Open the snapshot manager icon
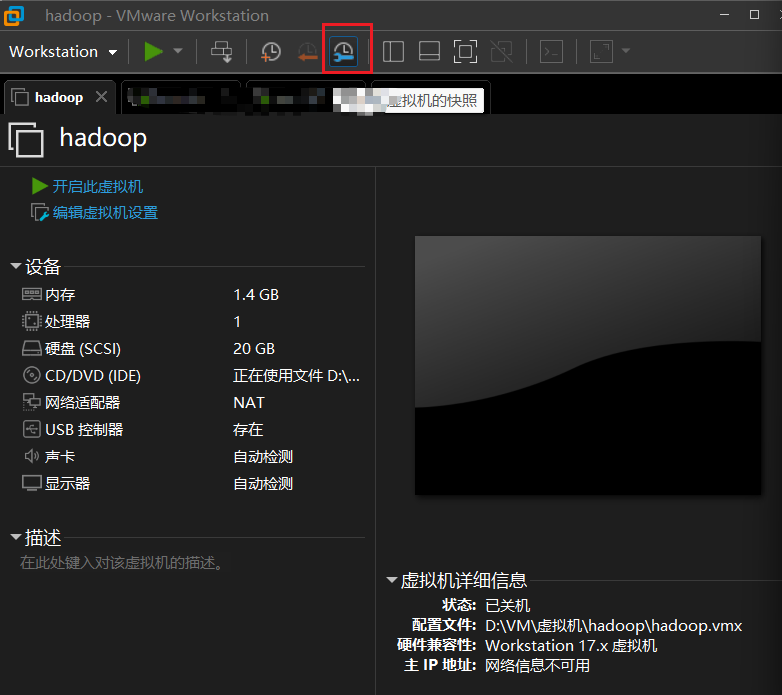 coord(344,51)
